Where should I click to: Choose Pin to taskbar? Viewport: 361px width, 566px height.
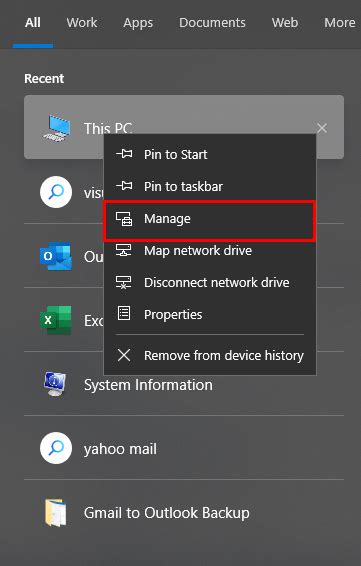[210, 186]
